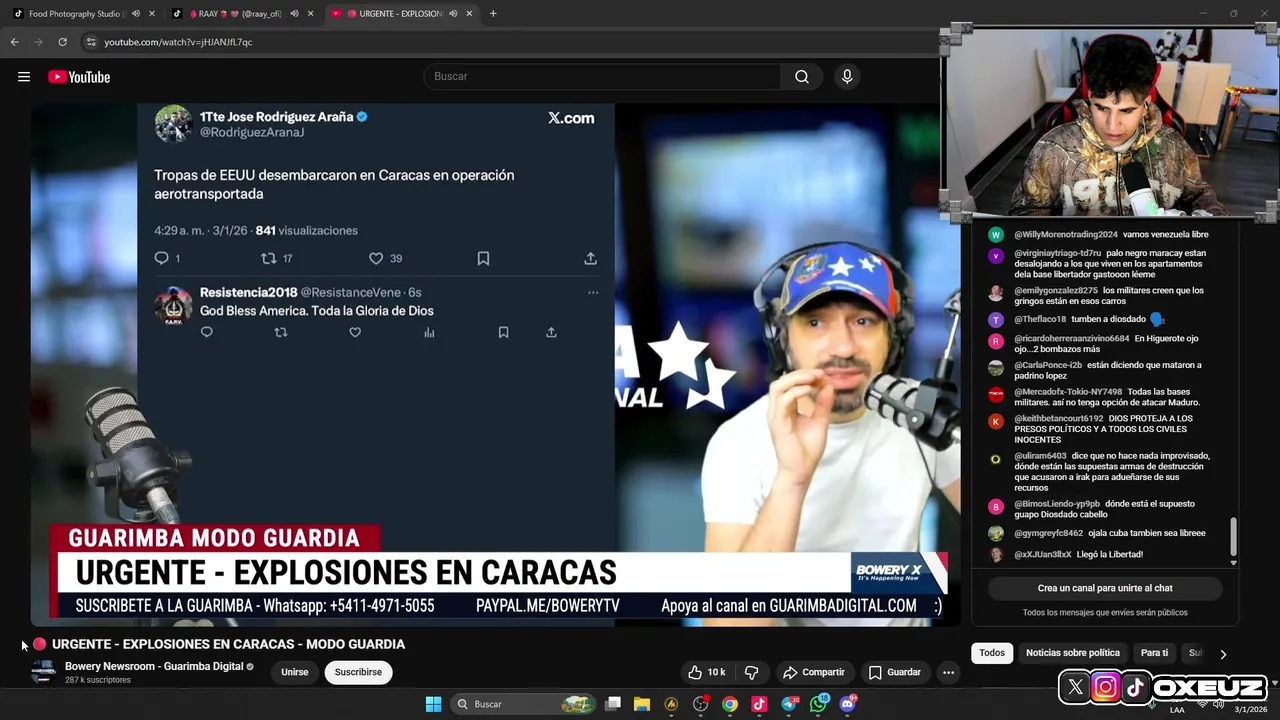
Task: Share the video via Compartir
Action: point(814,672)
